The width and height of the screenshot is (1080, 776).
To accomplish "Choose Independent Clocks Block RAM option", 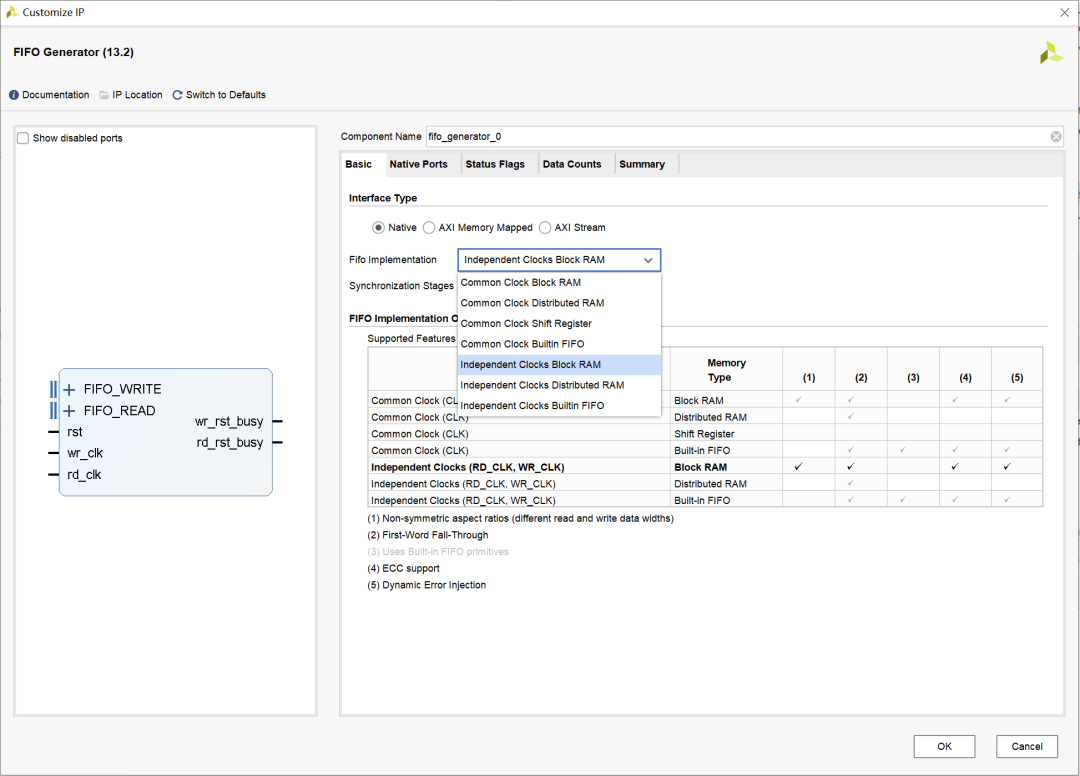I will [559, 365].
